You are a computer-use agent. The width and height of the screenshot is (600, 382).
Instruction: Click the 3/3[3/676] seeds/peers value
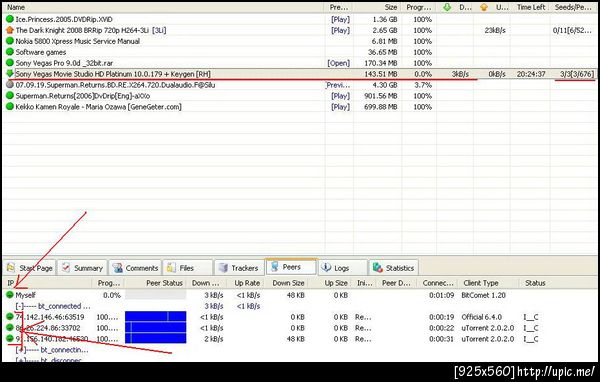(577, 74)
